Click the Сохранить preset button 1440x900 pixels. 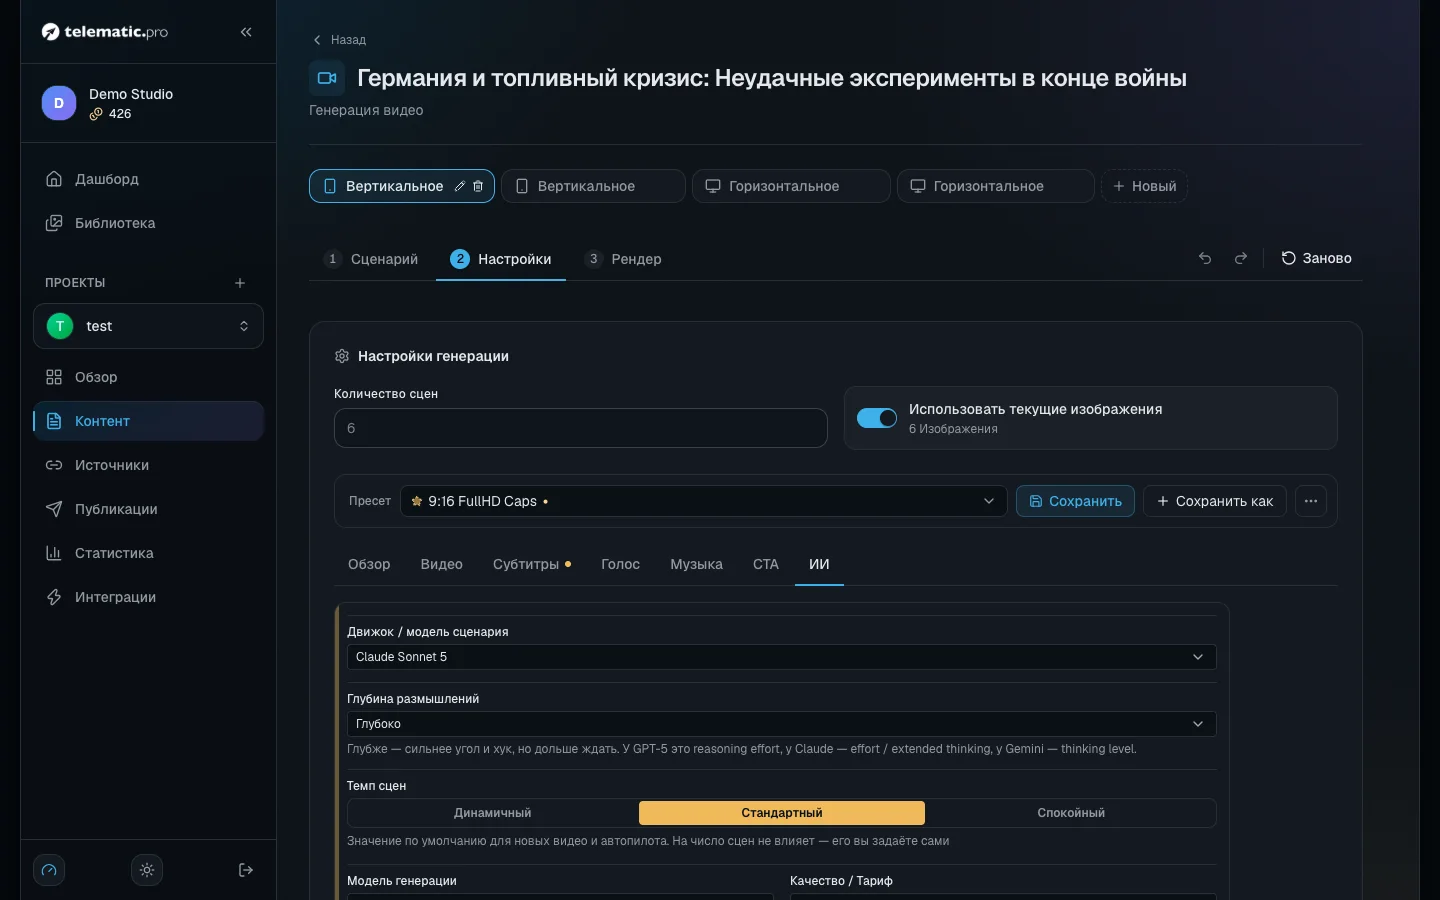(x=1075, y=501)
